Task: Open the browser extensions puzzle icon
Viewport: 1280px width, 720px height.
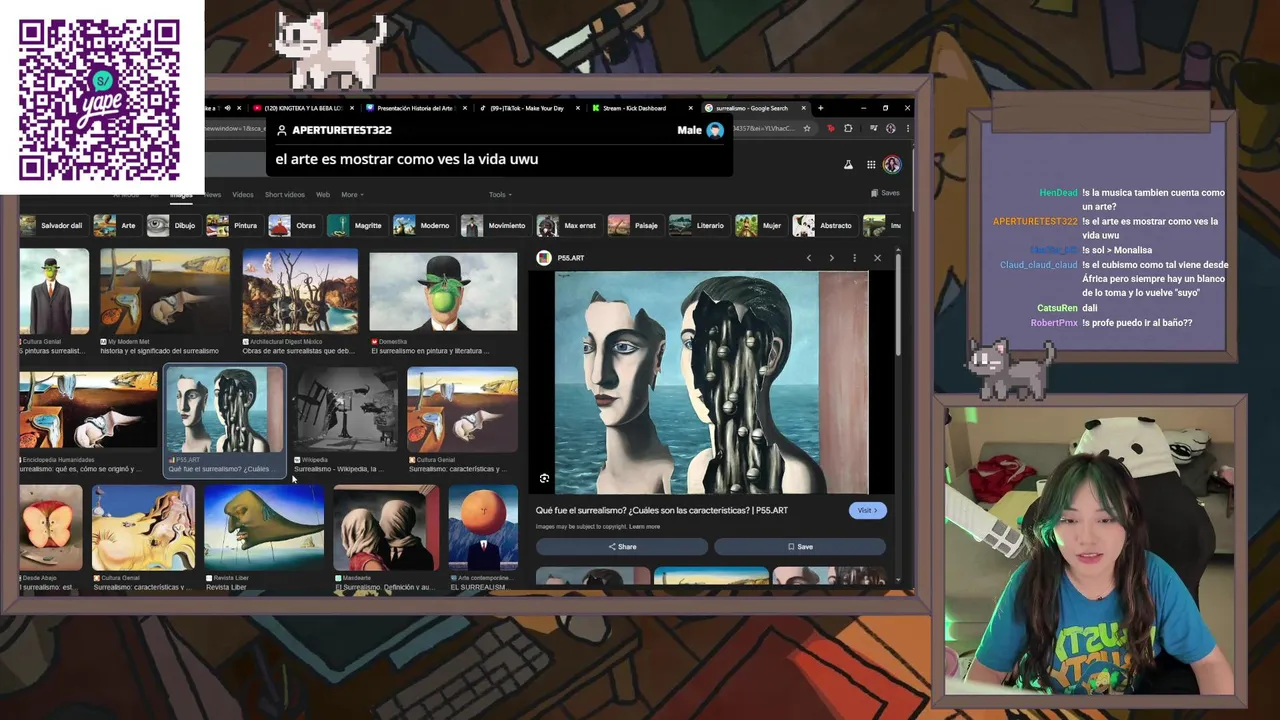Action: pyautogui.click(x=848, y=128)
